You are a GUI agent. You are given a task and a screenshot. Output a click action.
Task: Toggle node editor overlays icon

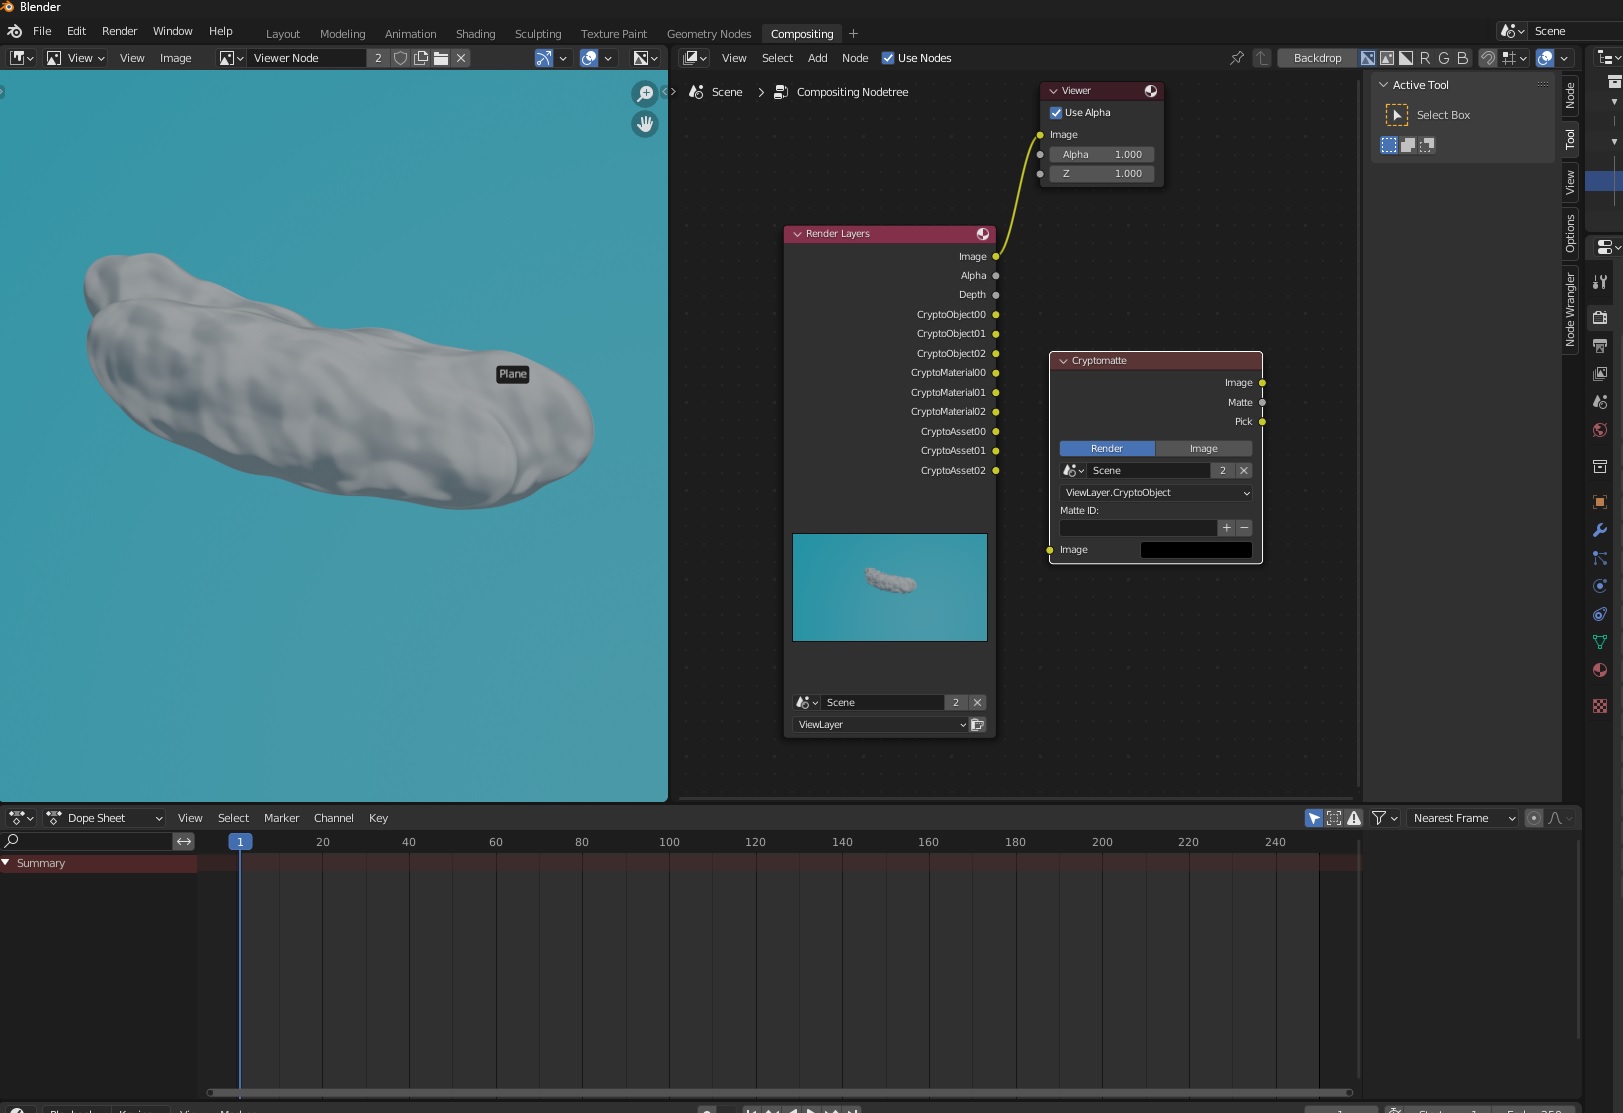(x=1545, y=58)
